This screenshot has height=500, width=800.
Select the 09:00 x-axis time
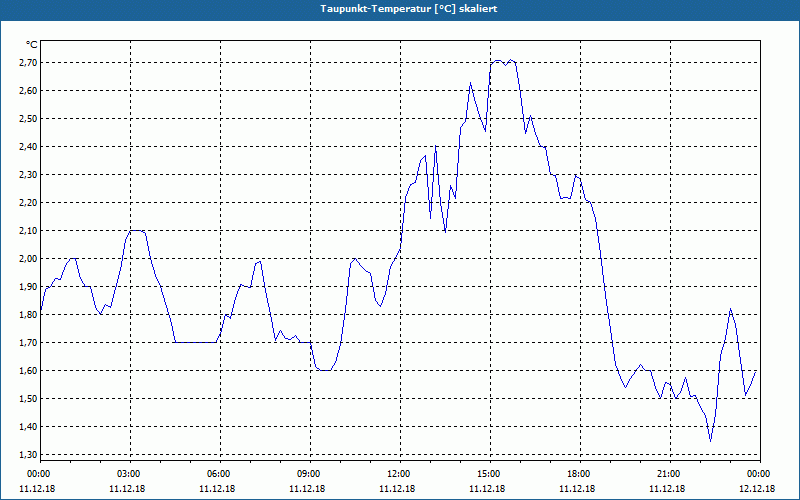click(x=307, y=474)
